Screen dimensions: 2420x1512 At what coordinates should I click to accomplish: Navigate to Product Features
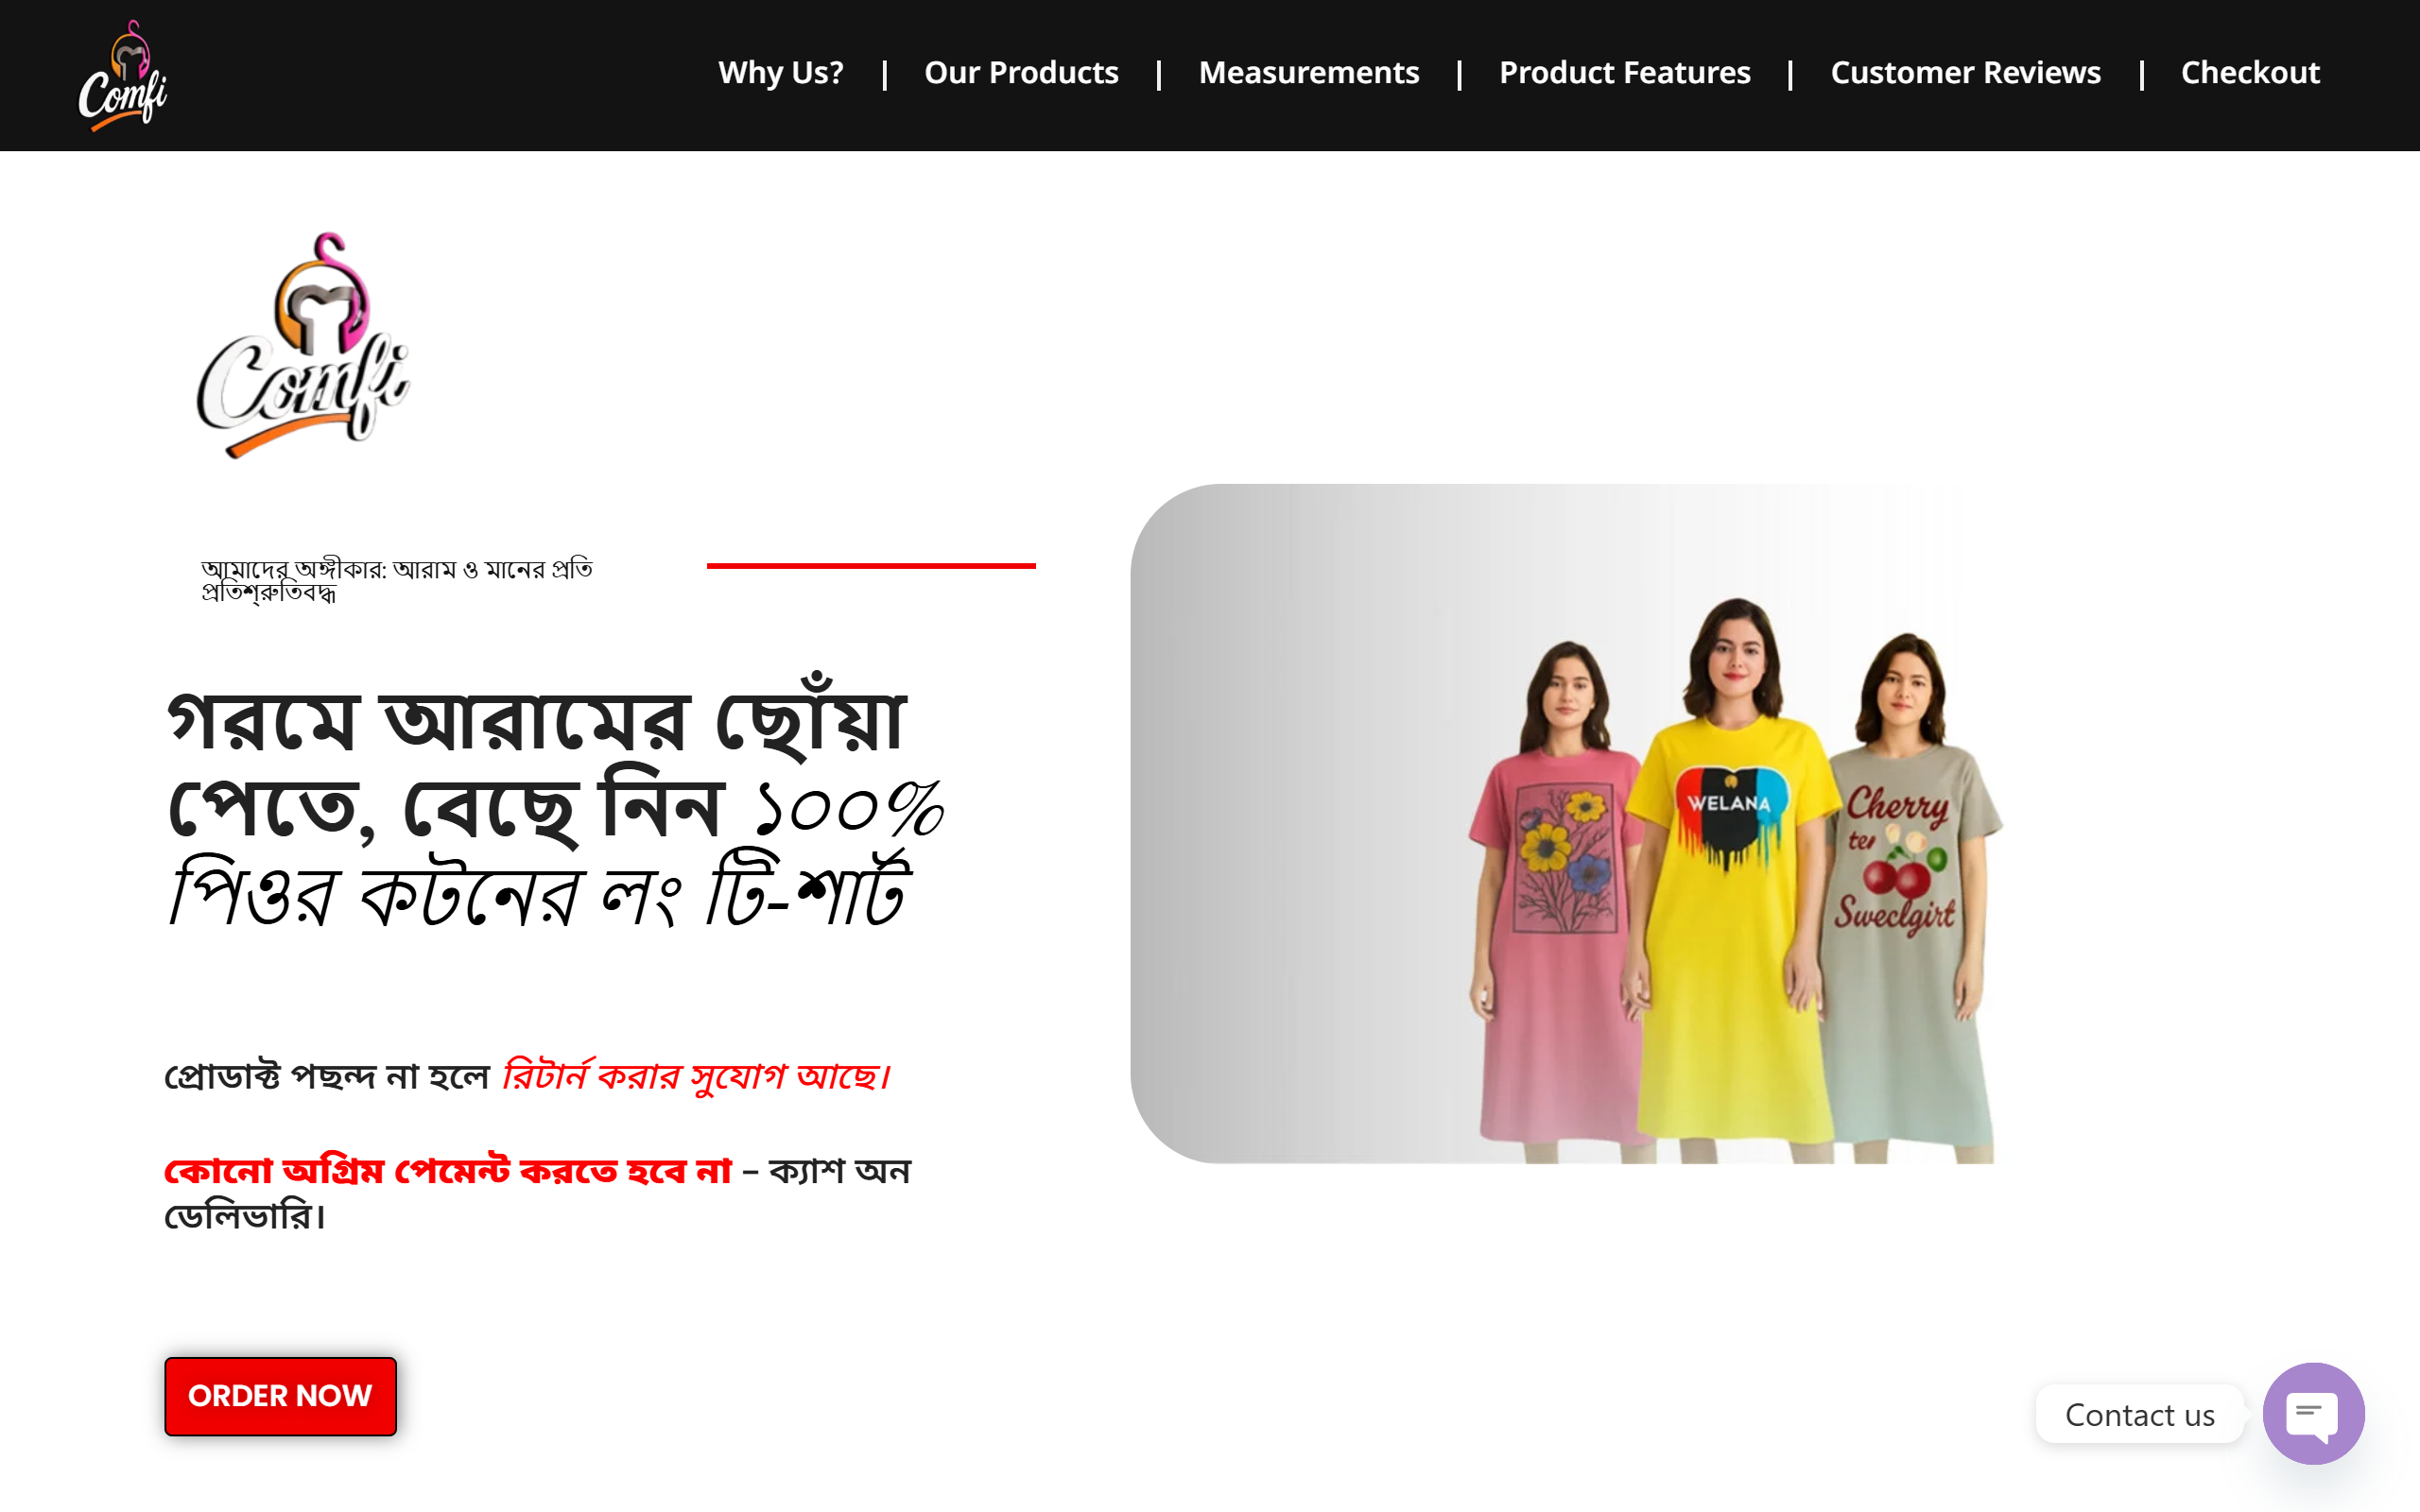click(x=1624, y=73)
